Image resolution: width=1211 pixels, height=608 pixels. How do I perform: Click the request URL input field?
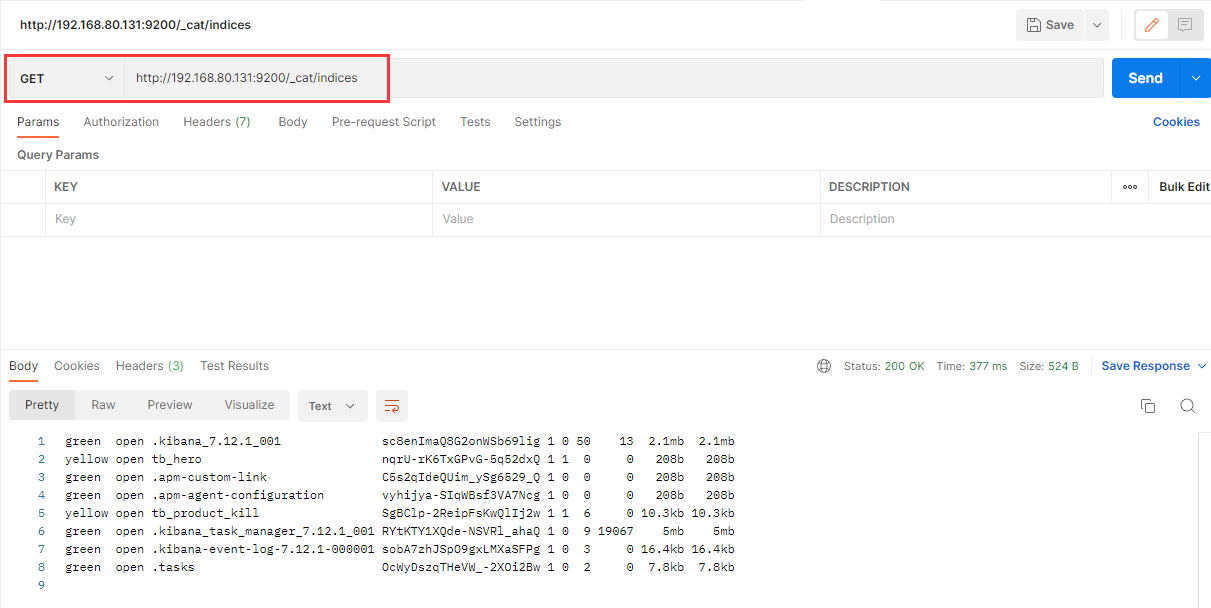[x=600, y=78]
